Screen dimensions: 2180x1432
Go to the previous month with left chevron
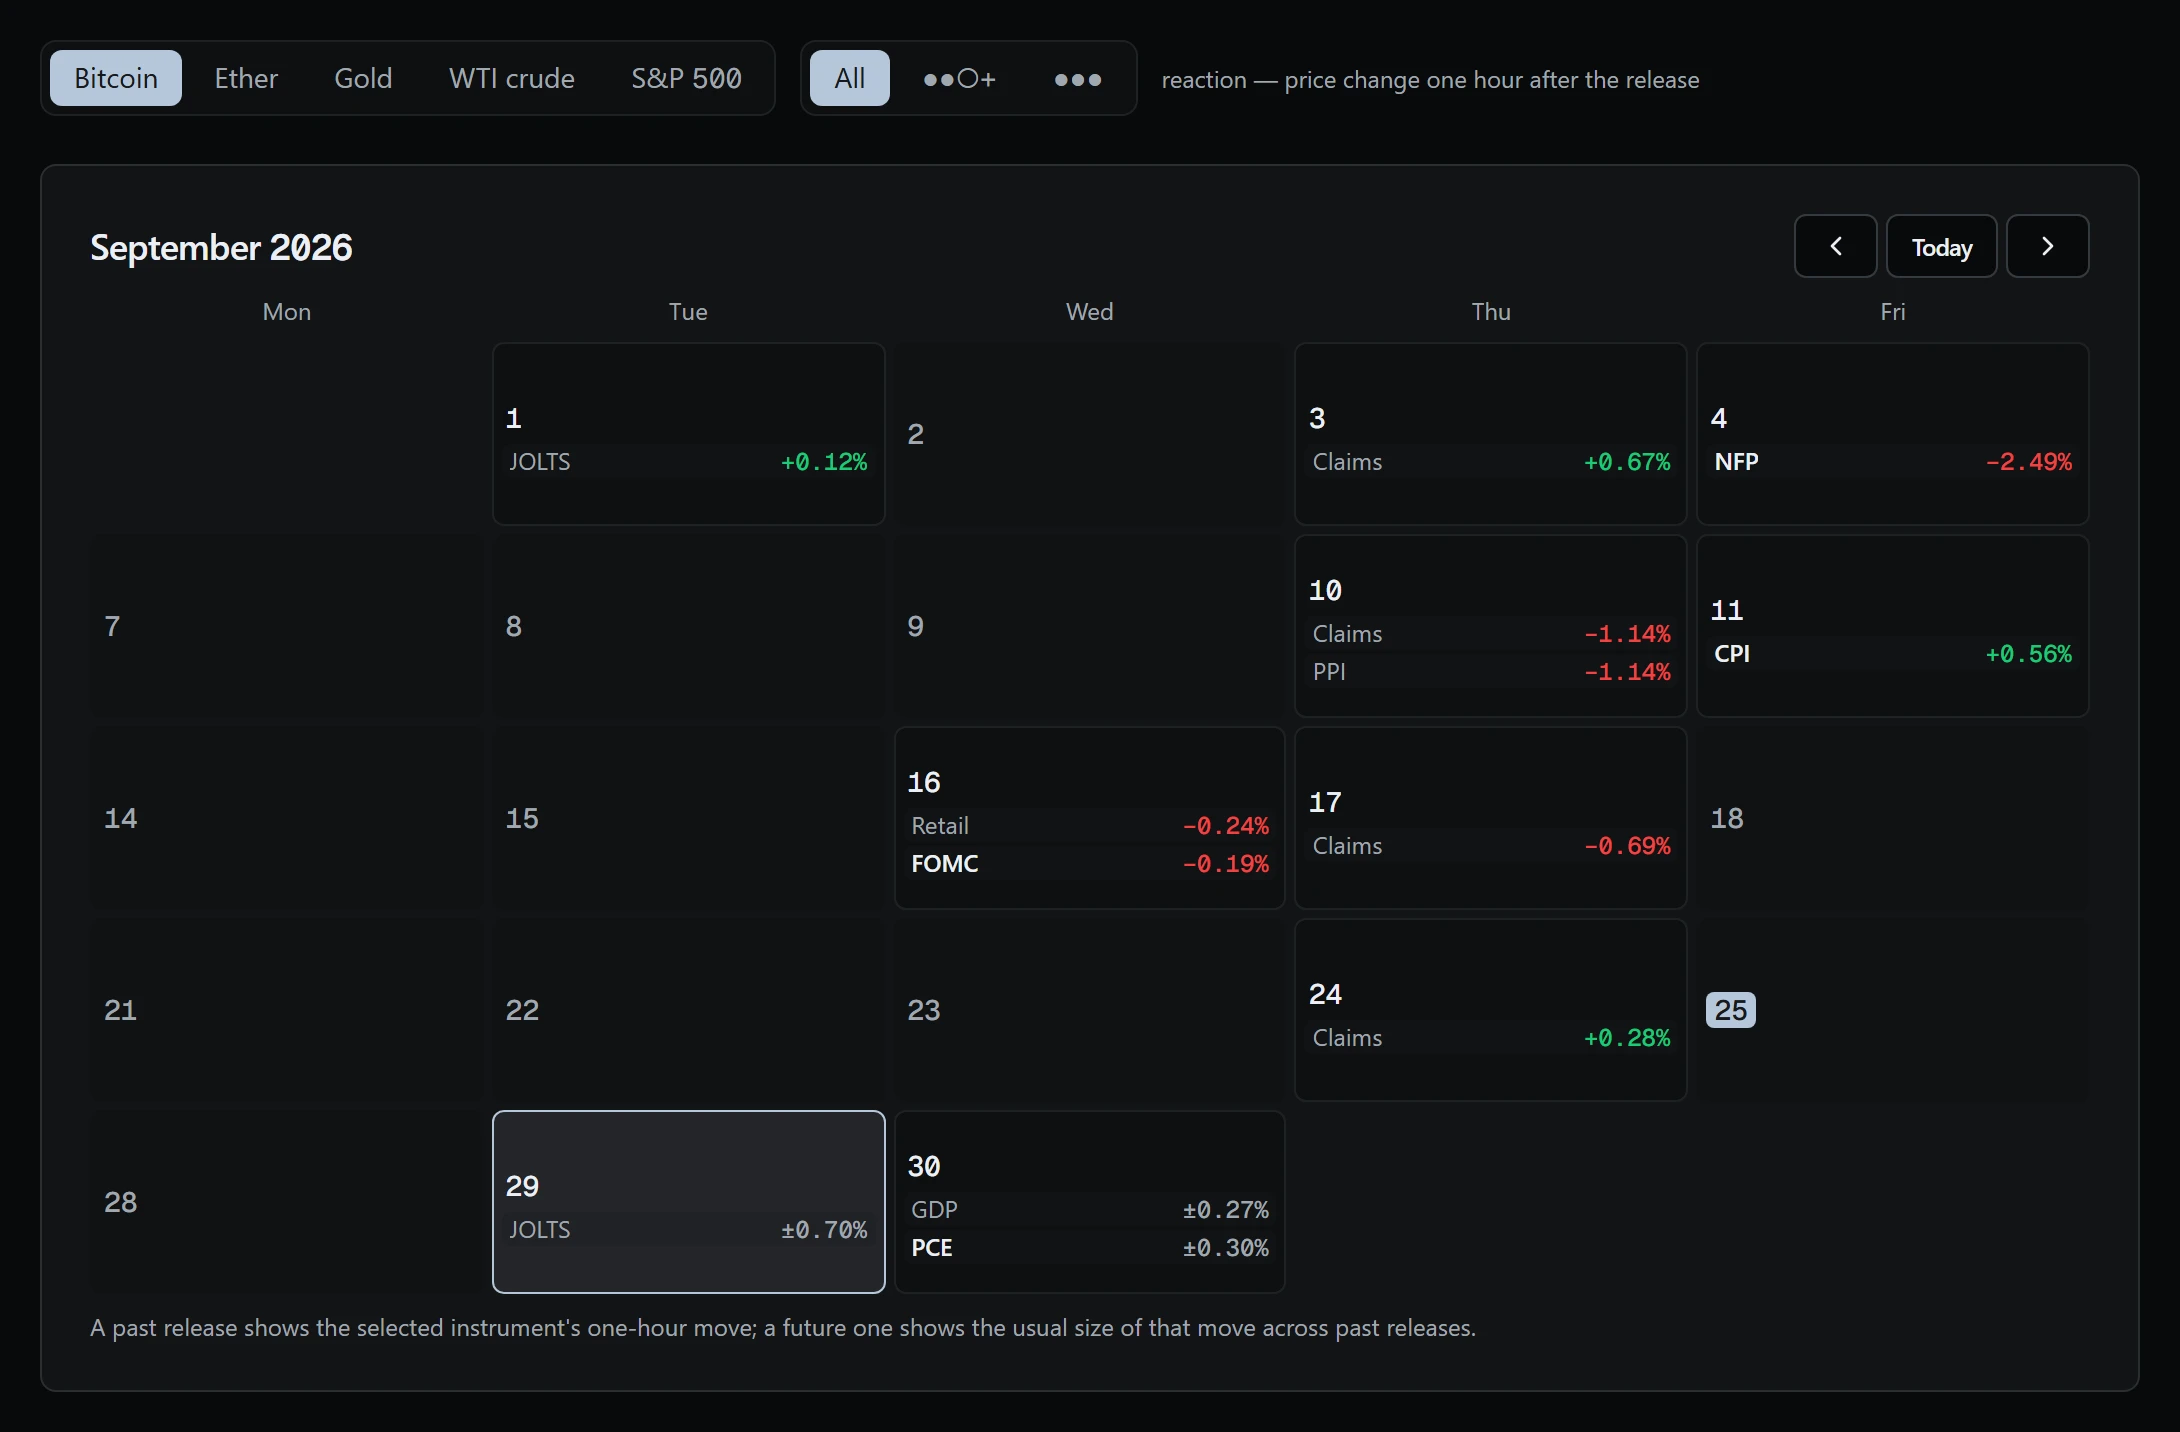[1835, 246]
